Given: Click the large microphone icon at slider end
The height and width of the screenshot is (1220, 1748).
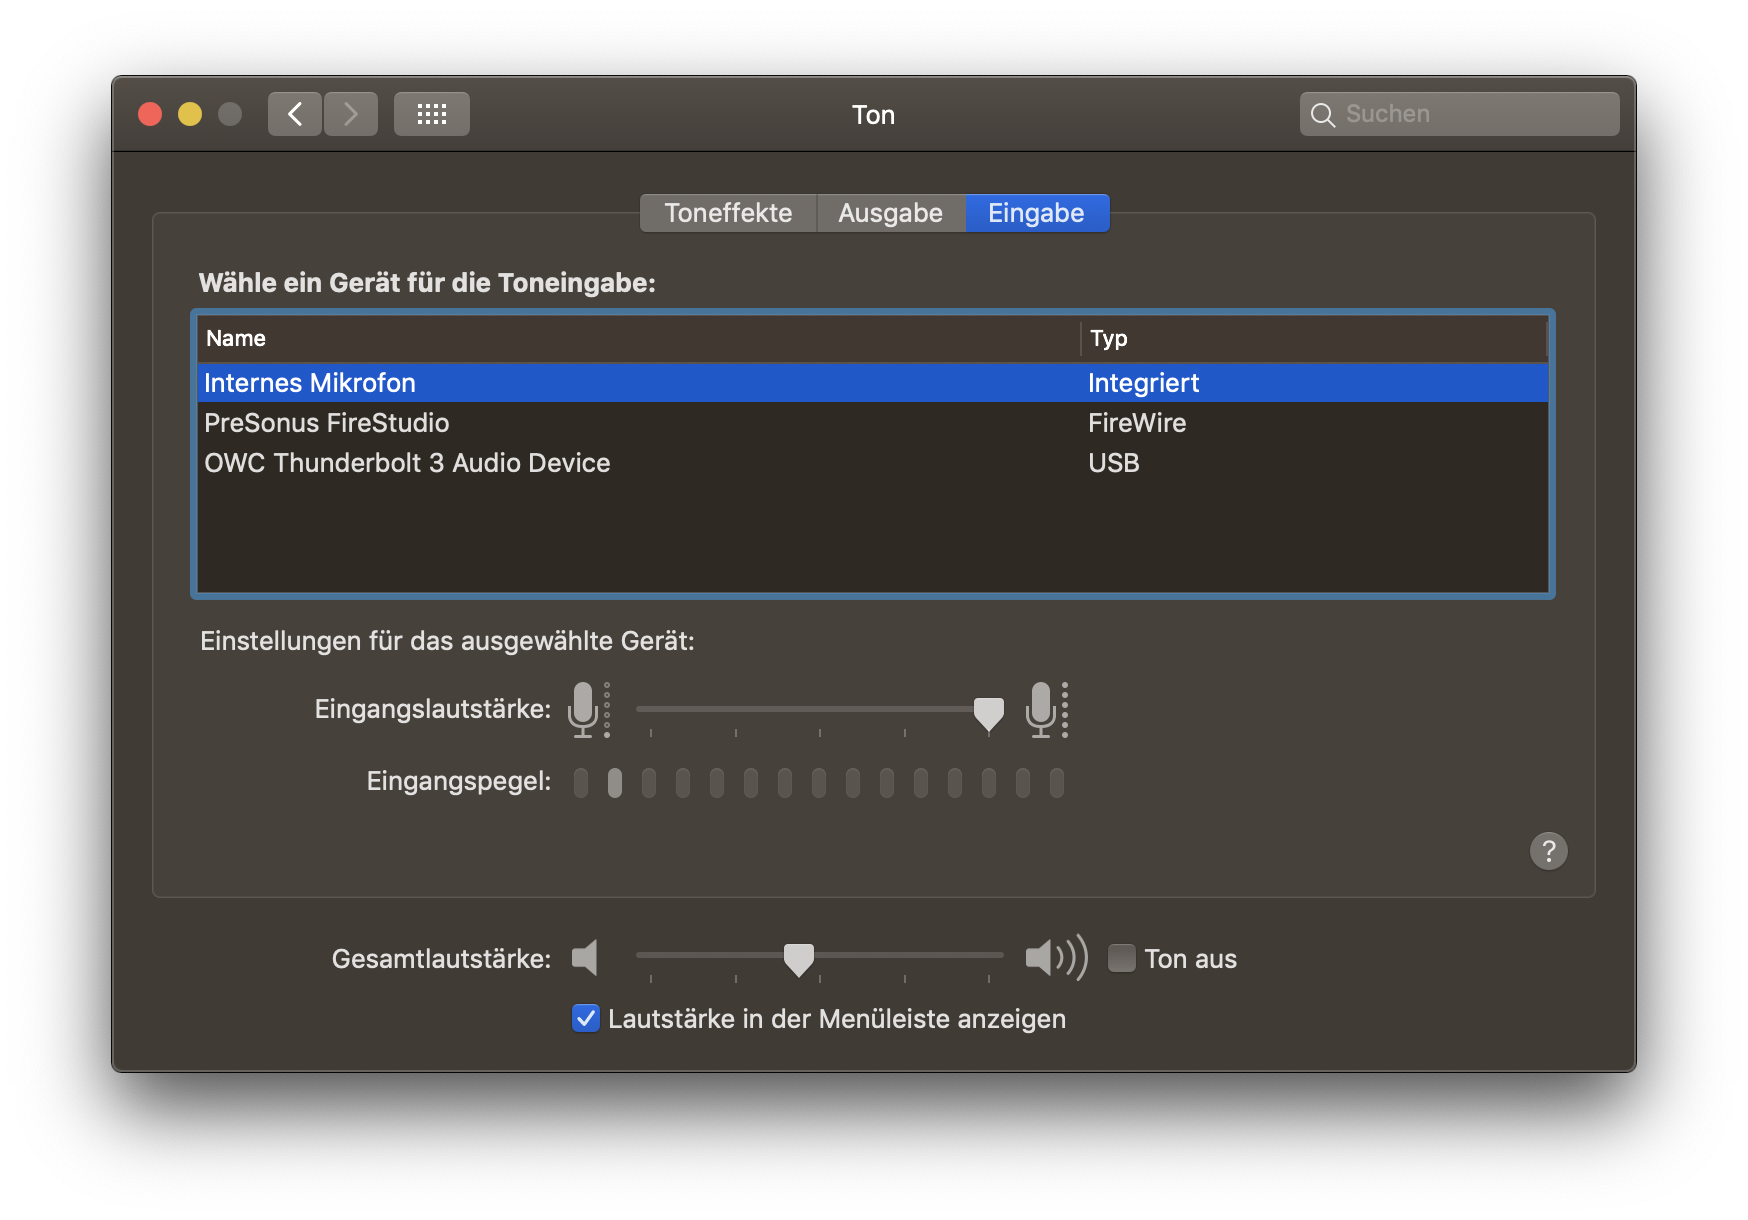Looking at the screenshot, I should pos(1041,709).
